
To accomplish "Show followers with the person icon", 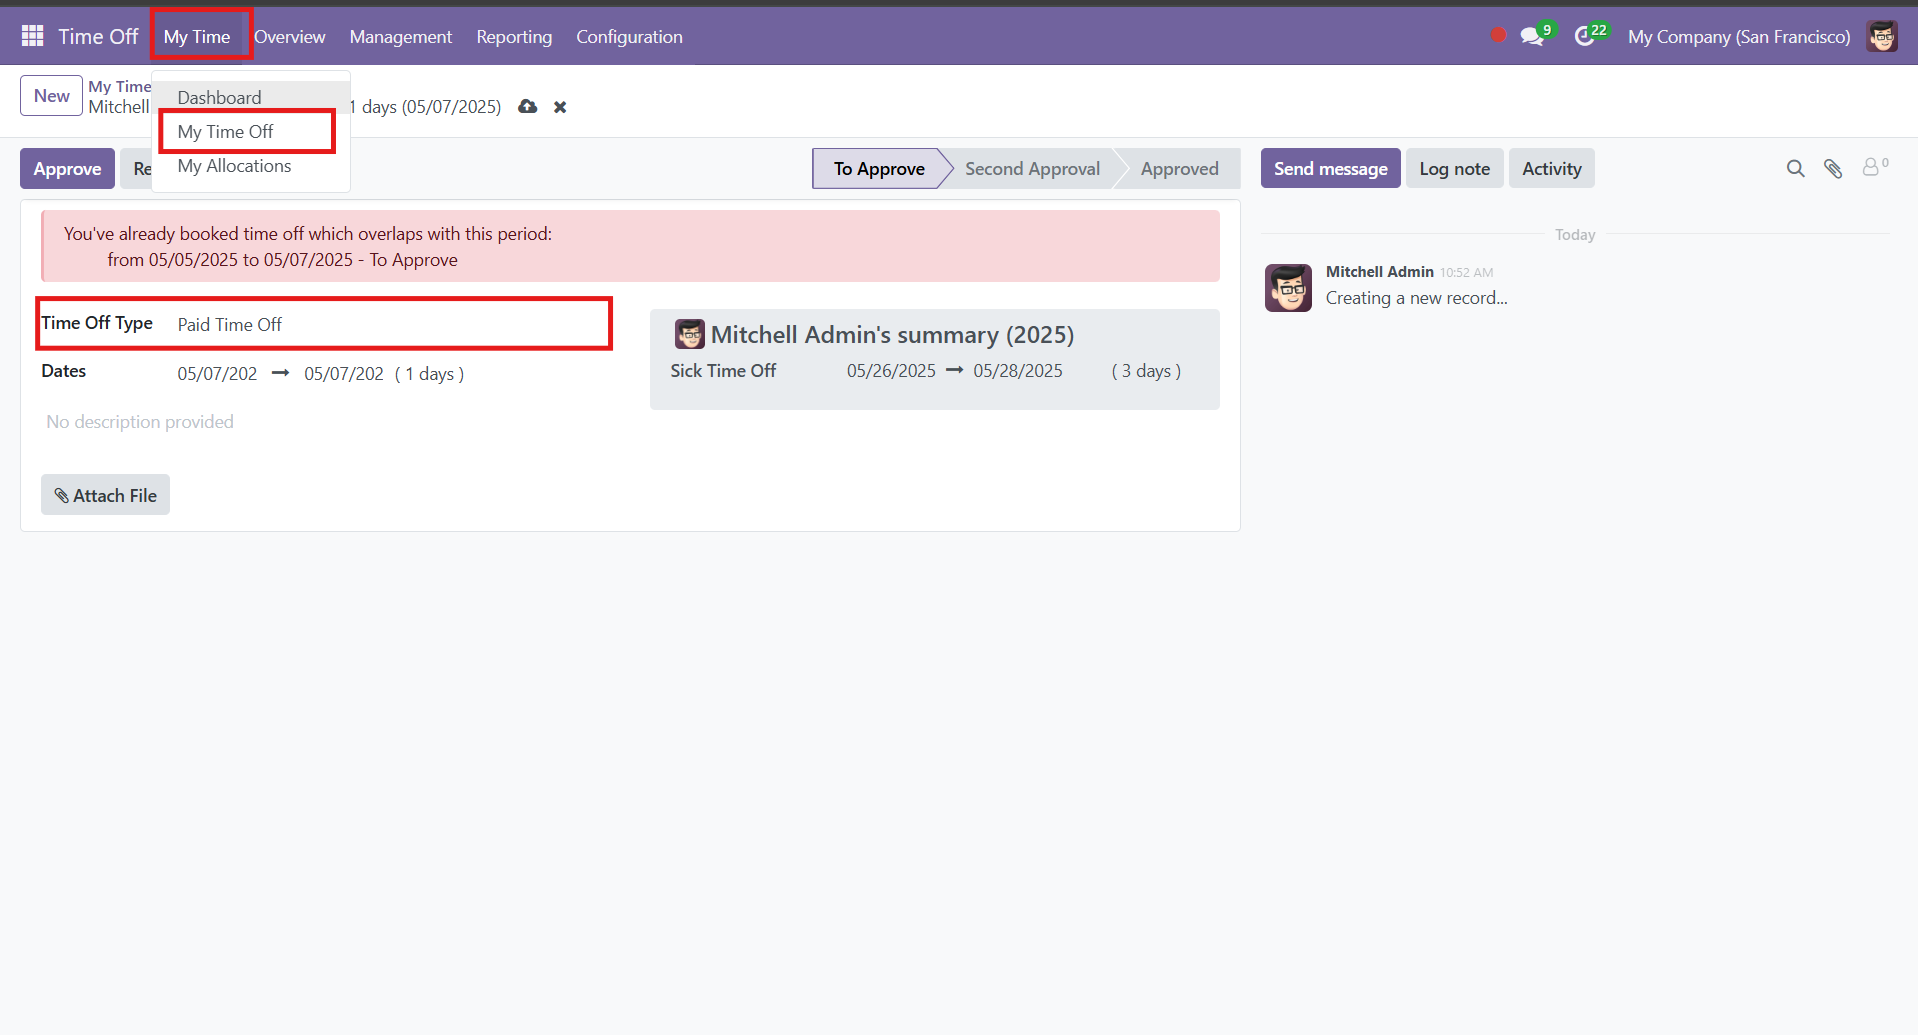I will 1872,167.
